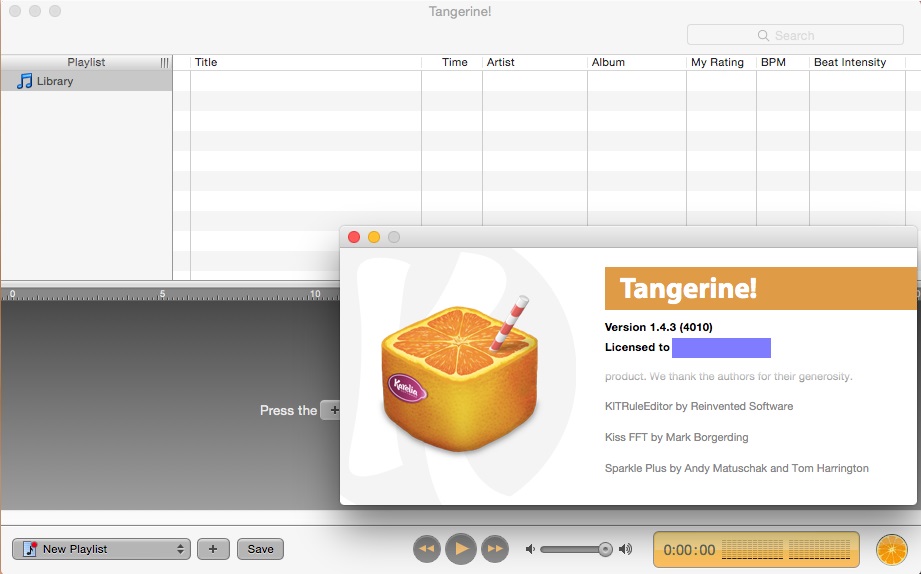Screen dimensions: 921x574
Task: Click Kiss FFT by Mark Borgerding credit
Action: (x=677, y=437)
